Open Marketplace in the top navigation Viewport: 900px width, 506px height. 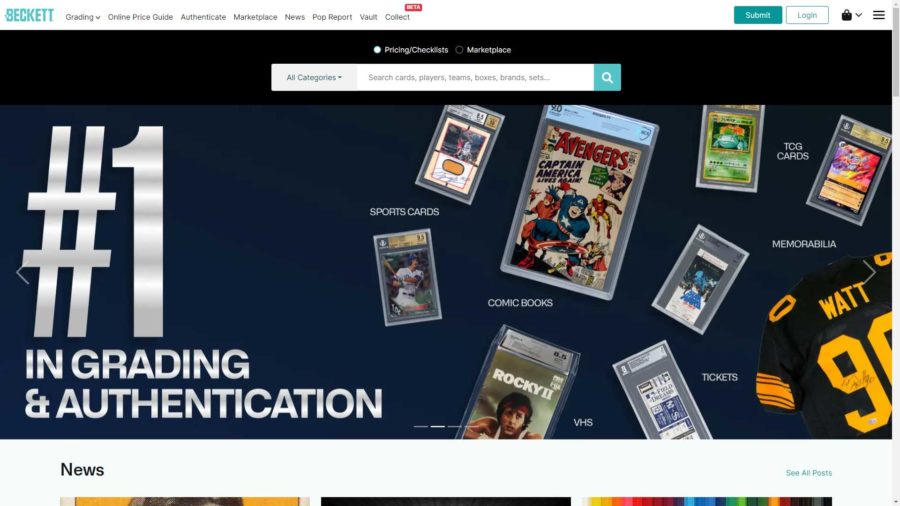coord(255,17)
